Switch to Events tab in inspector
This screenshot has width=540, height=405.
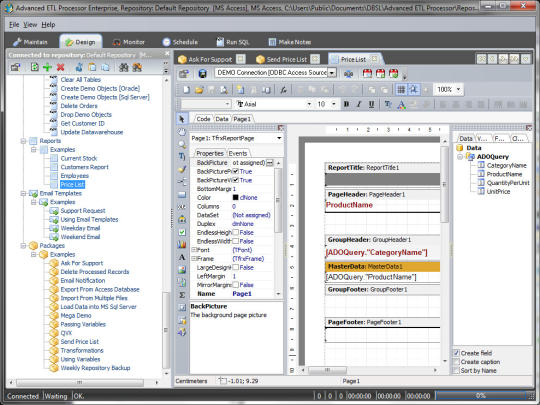click(x=238, y=153)
